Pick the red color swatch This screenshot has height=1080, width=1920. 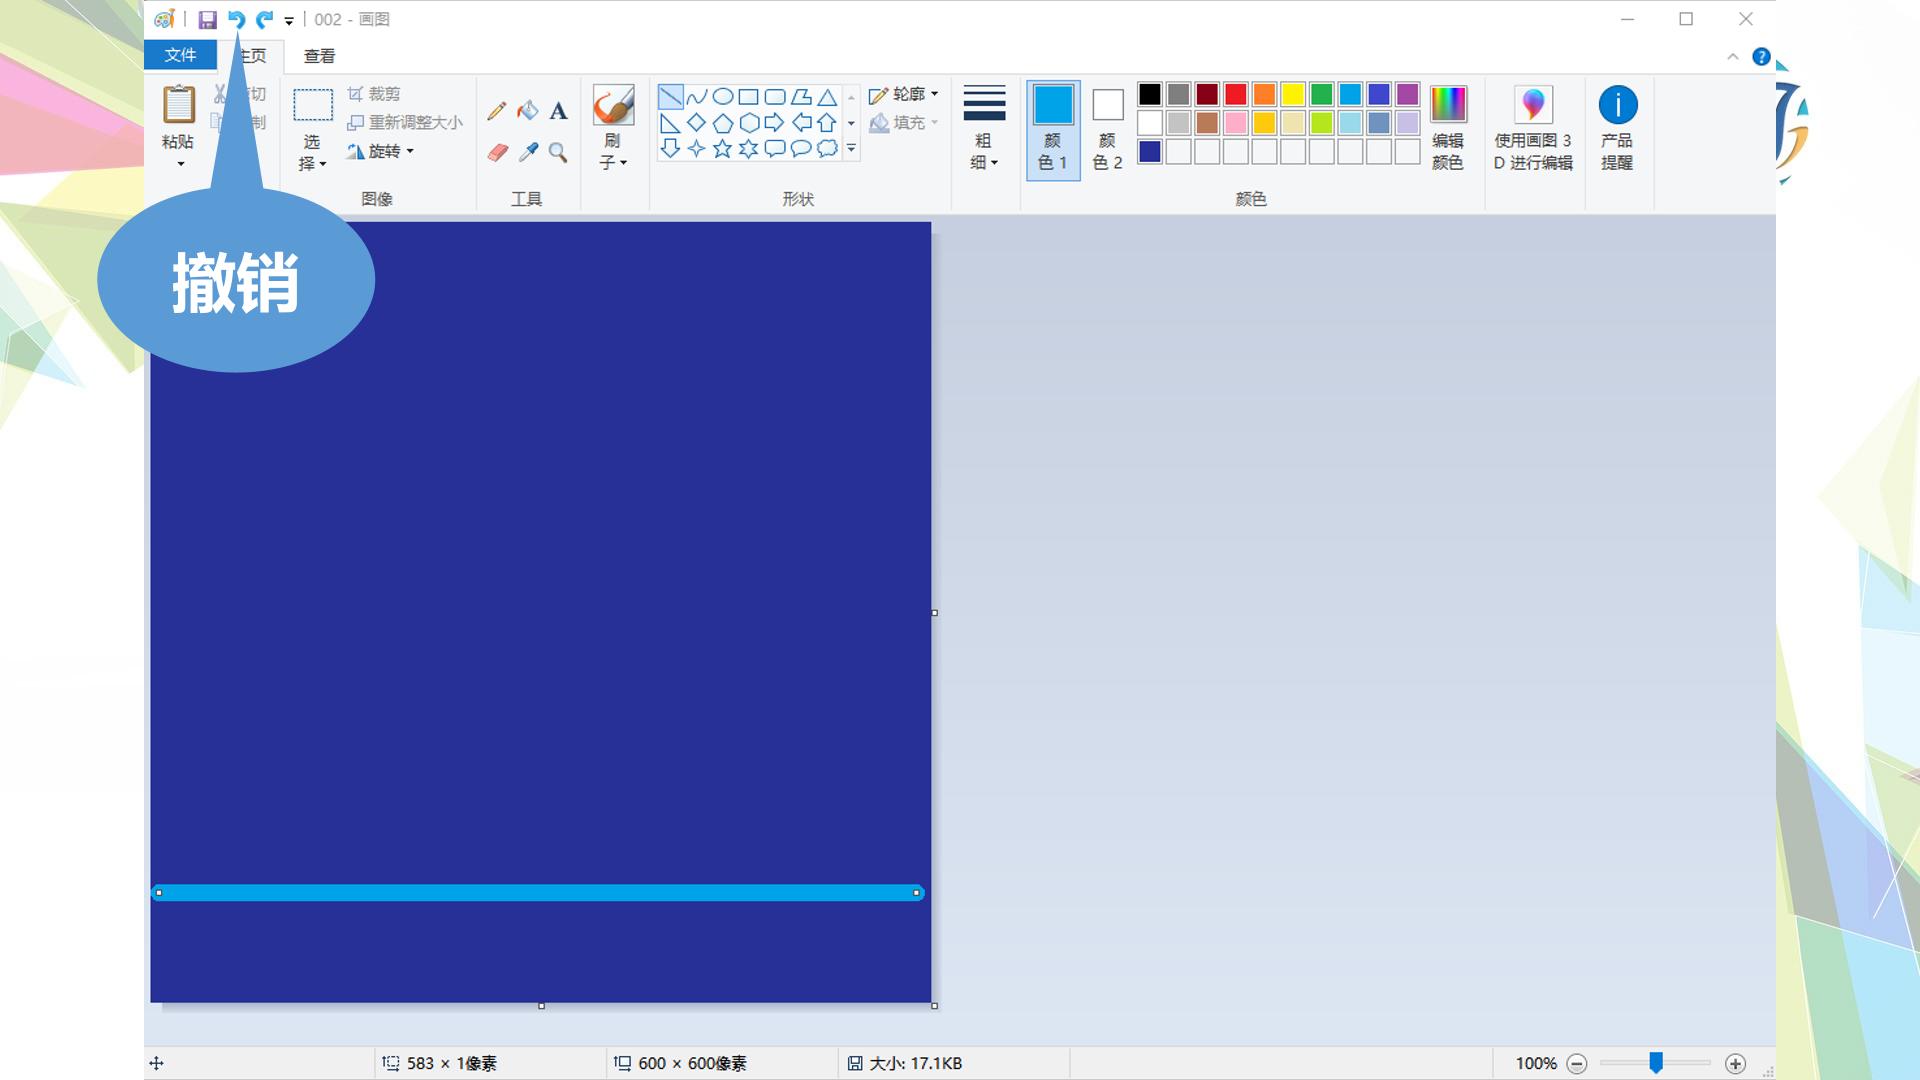click(1236, 94)
